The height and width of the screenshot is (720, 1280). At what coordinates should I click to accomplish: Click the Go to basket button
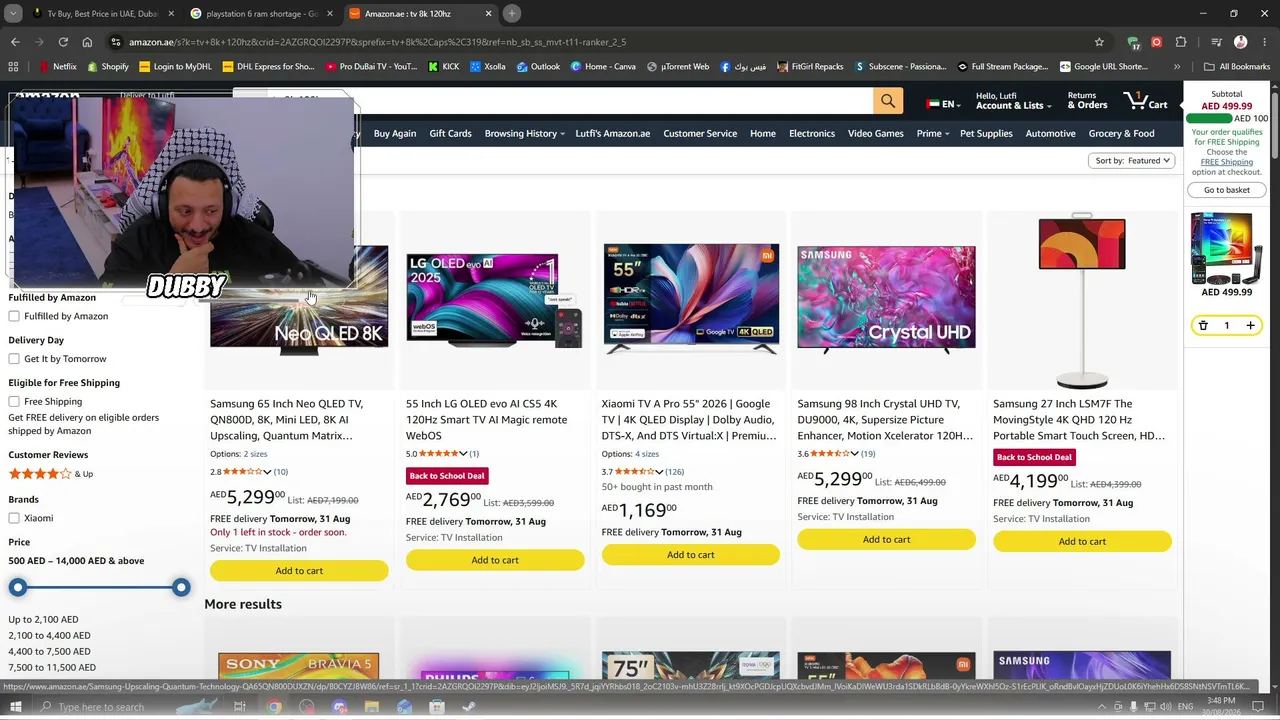1226,190
